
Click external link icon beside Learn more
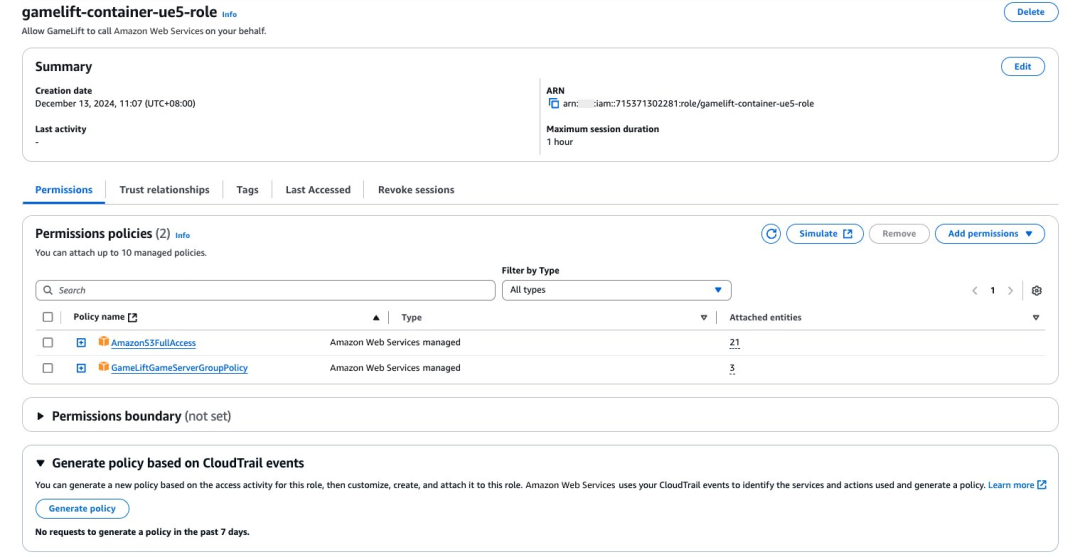tap(1041, 485)
